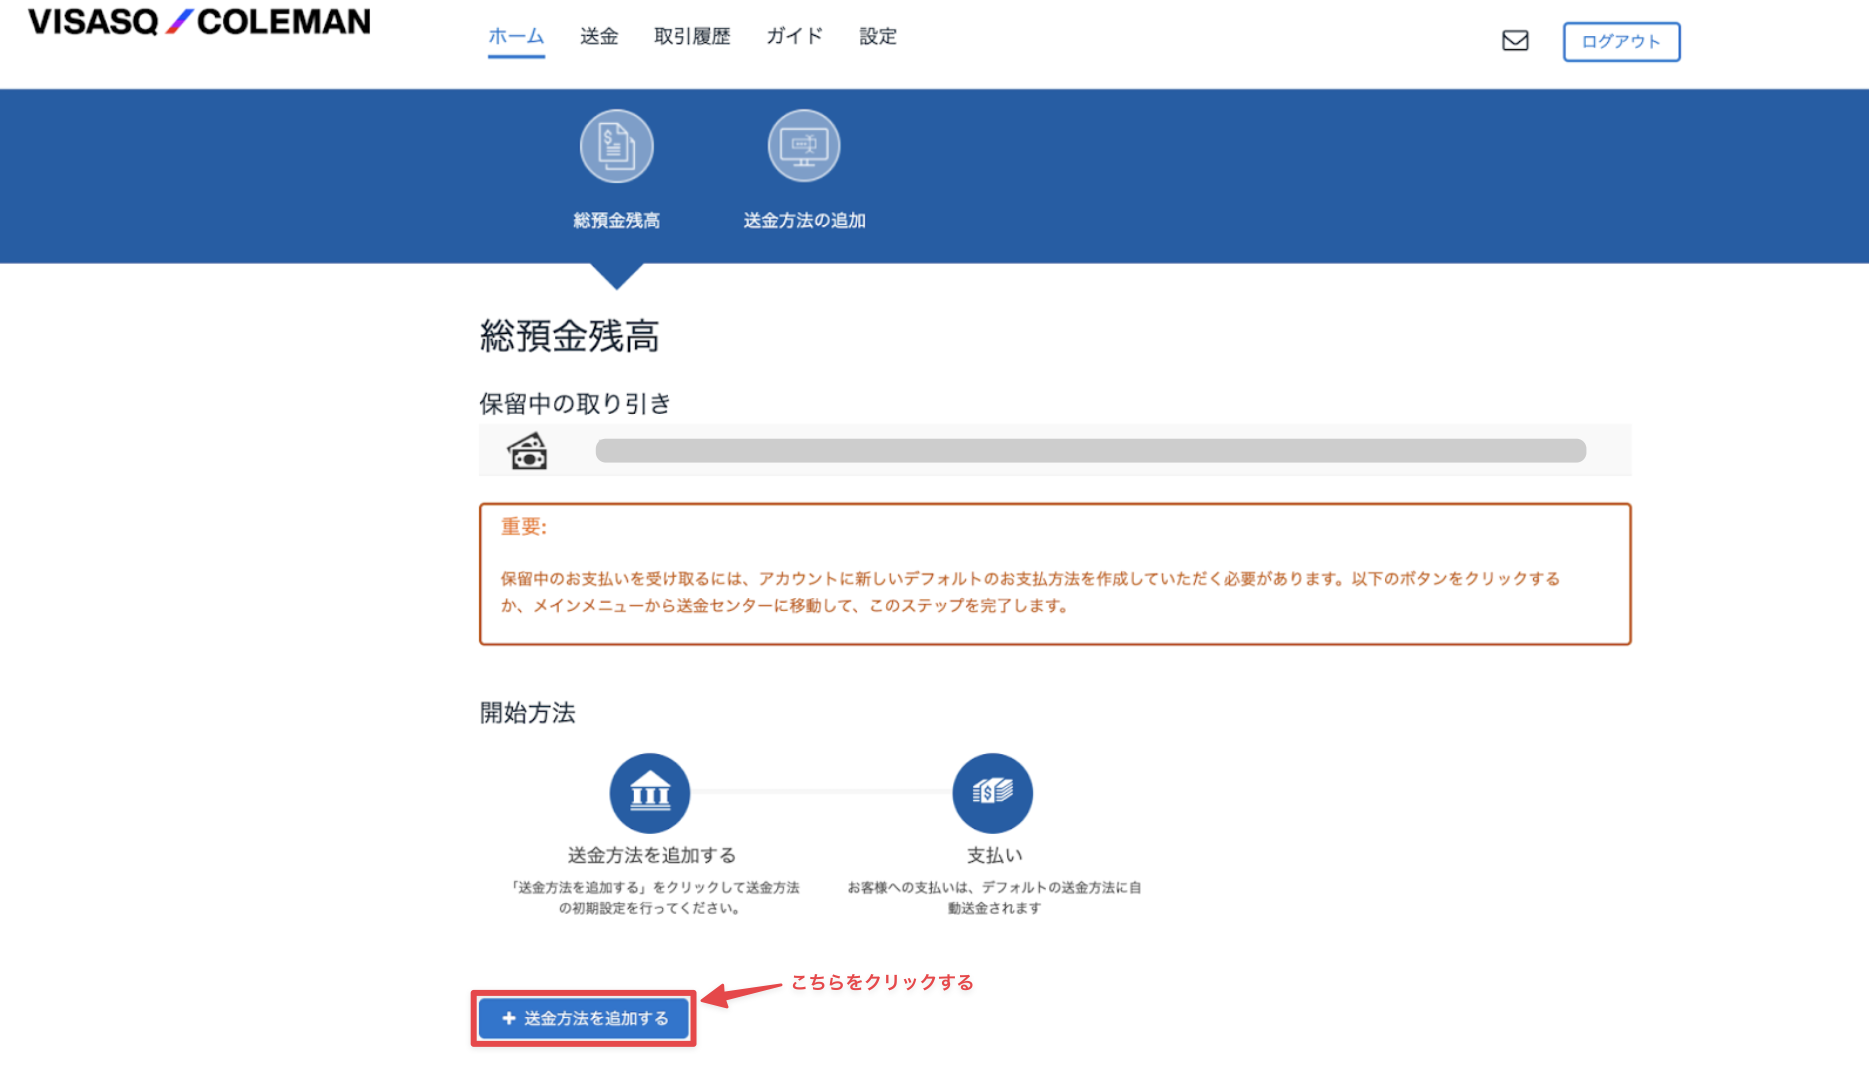The height and width of the screenshot is (1068, 1869).
Task: Click the plus icon in the add button
Action: click(x=509, y=1018)
